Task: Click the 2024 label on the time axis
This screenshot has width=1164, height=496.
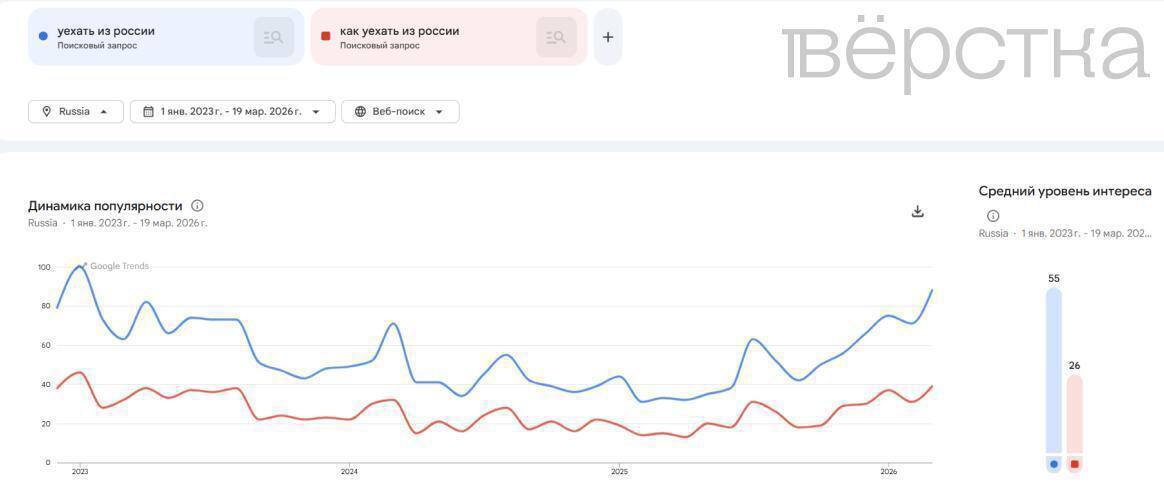Action: 349,471
